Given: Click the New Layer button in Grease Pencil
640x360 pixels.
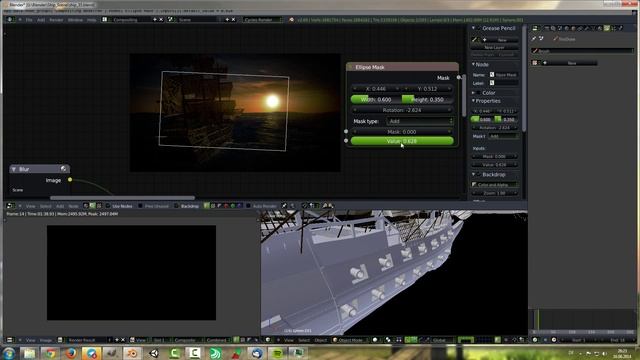Looking at the screenshot, I should [494, 47].
